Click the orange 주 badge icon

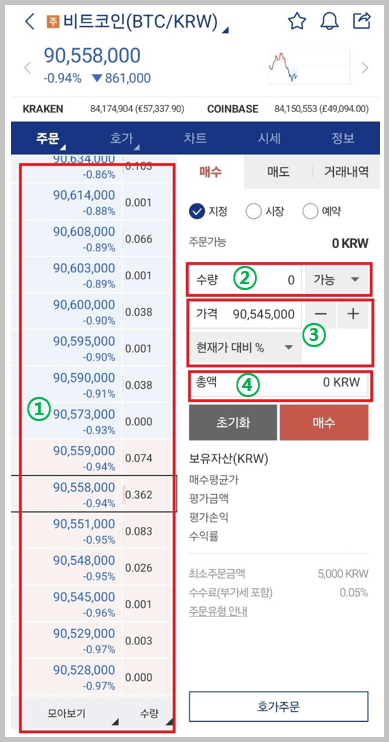[53, 22]
